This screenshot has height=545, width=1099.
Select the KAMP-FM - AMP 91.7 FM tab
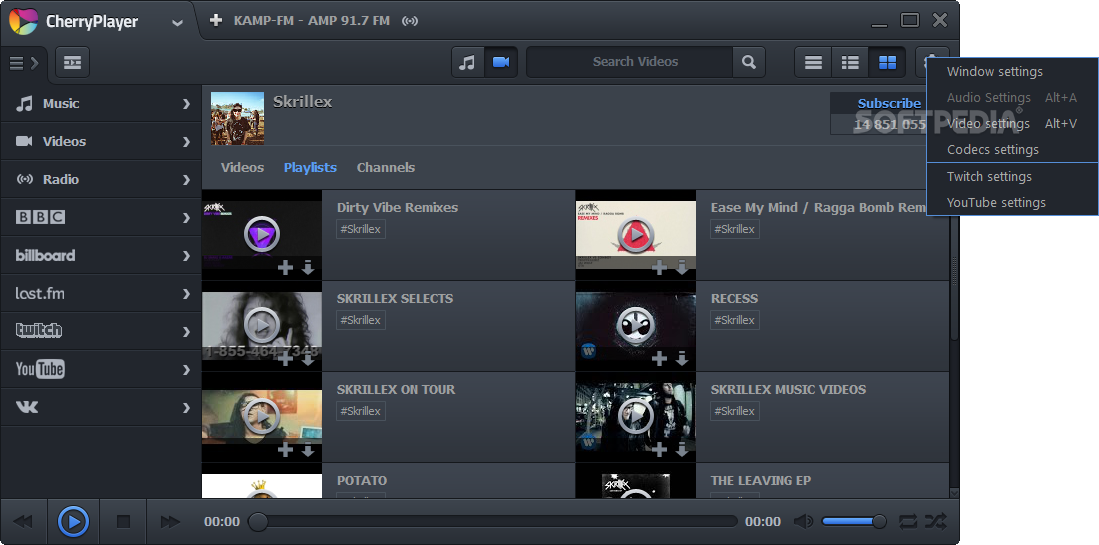coord(312,20)
